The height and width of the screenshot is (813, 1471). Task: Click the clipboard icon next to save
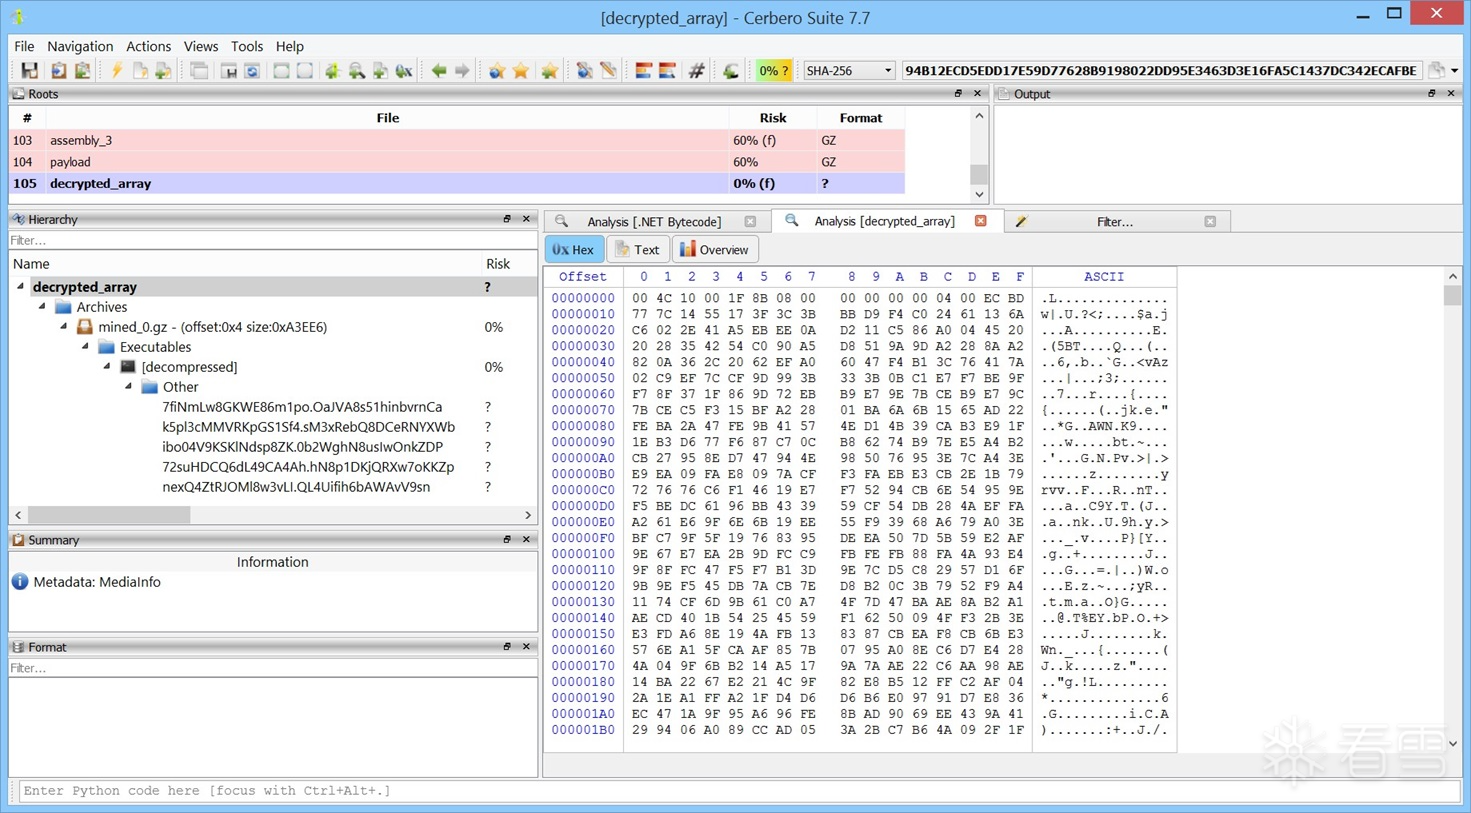coord(58,71)
